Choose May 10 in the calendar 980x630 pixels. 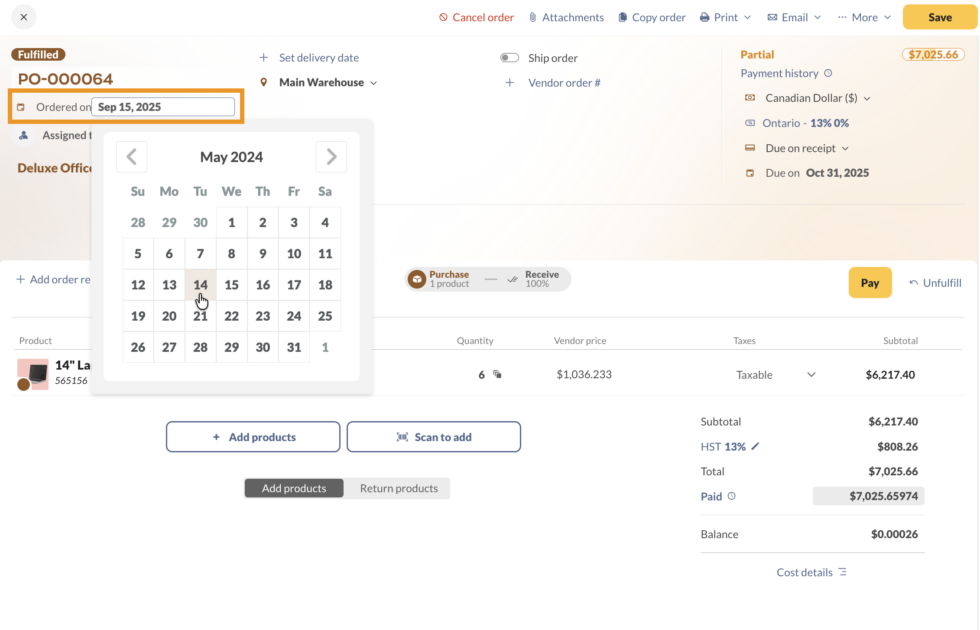294,254
